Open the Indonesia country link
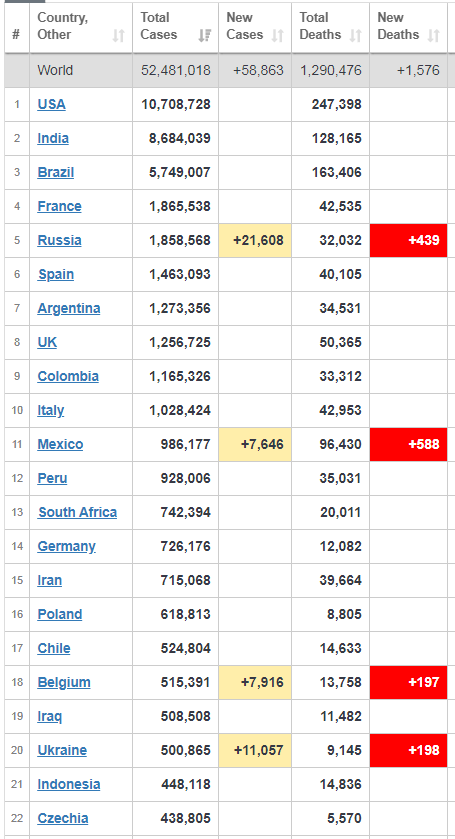 pos(69,784)
